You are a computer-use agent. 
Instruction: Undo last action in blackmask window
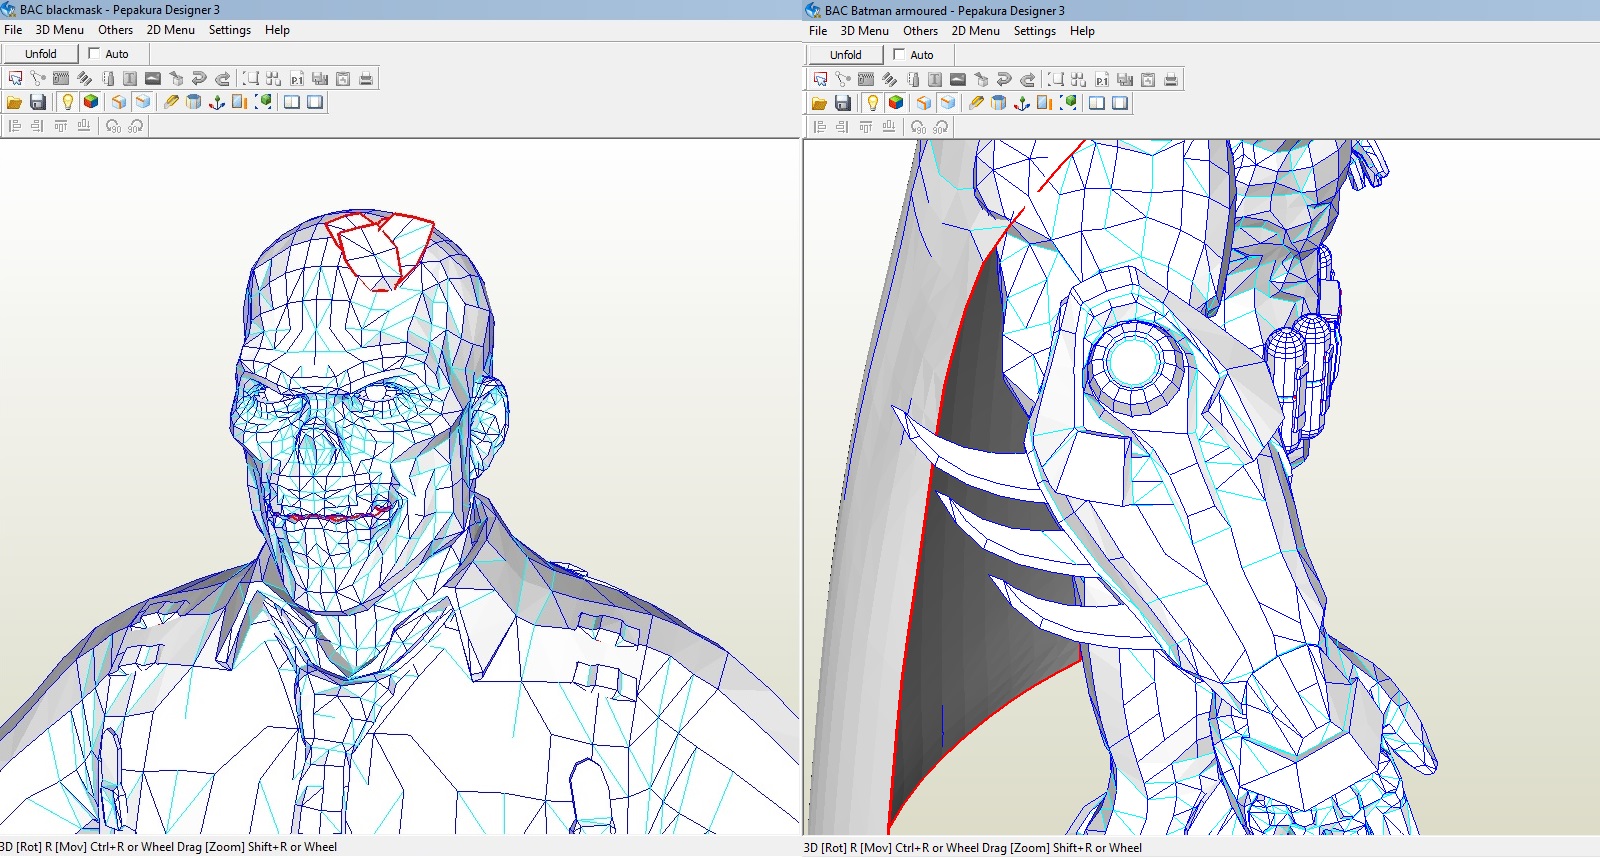click(x=199, y=78)
